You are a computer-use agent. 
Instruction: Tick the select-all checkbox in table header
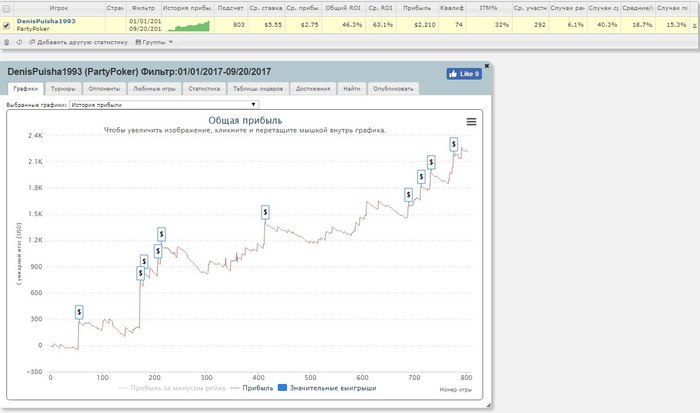click(6, 8)
